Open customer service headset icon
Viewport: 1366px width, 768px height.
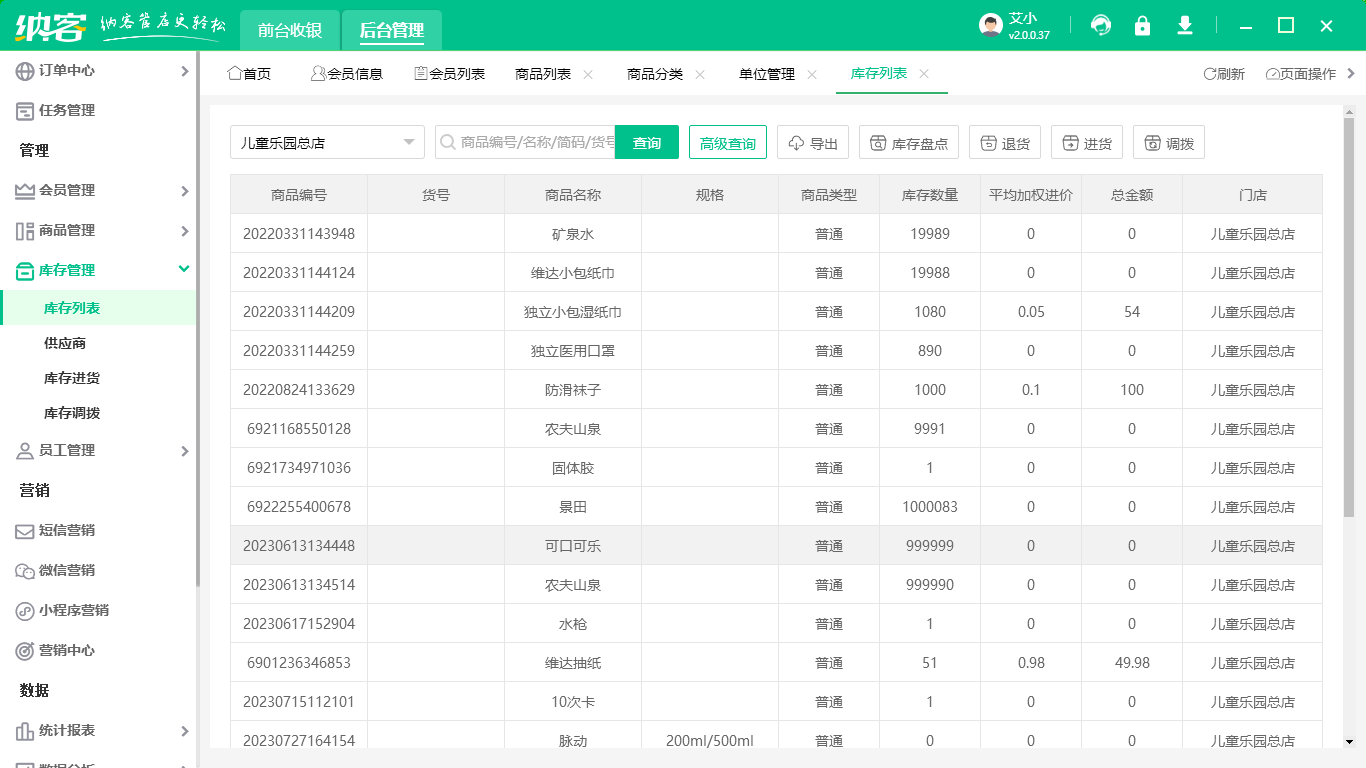[x=1101, y=26]
